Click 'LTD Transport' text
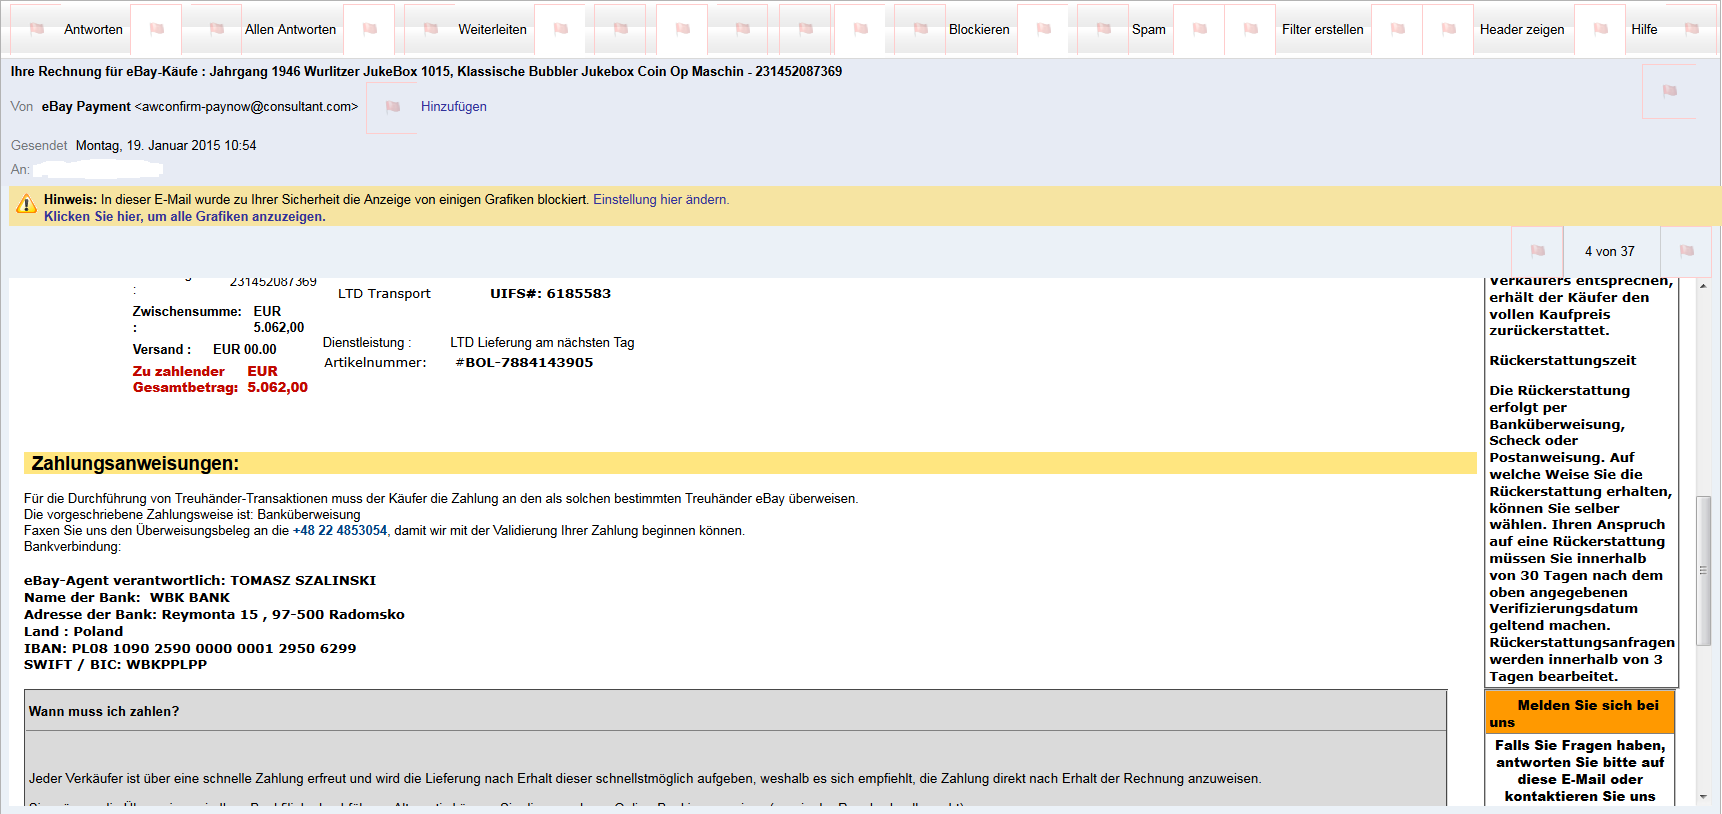 [x=384, y=294]
